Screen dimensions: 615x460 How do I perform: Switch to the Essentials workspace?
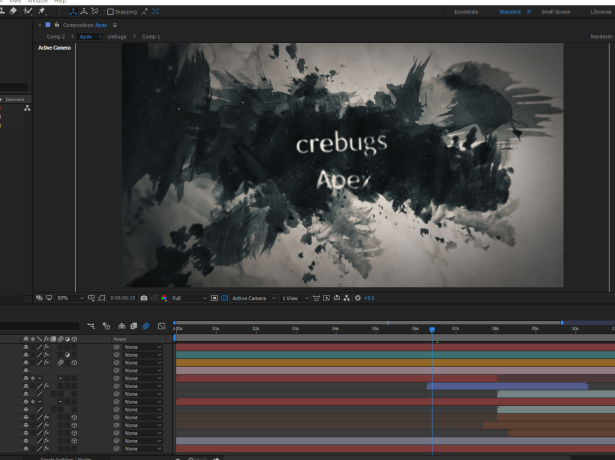(x=466, y=12)
